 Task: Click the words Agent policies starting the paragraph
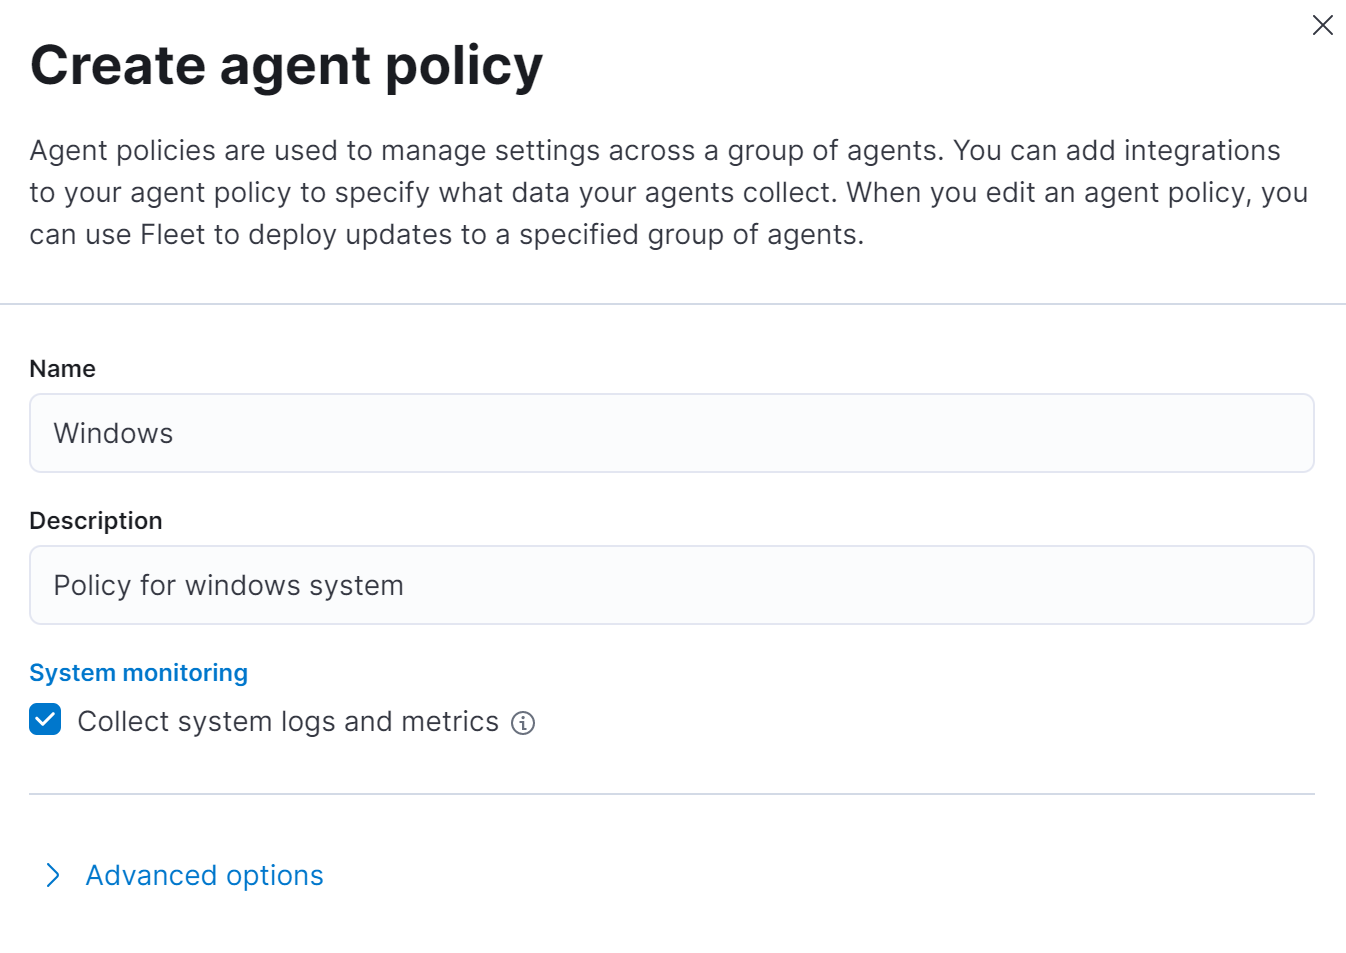tap(122, 151)
